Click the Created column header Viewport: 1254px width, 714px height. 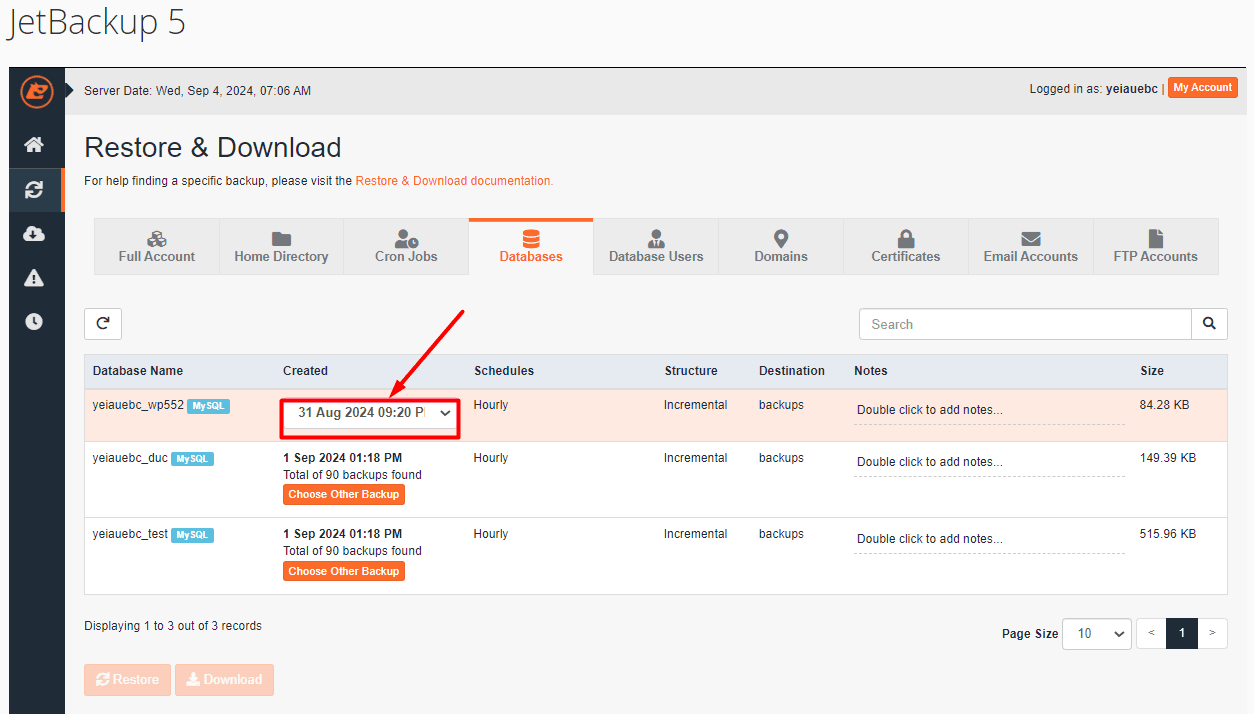(x=305, y=371)
